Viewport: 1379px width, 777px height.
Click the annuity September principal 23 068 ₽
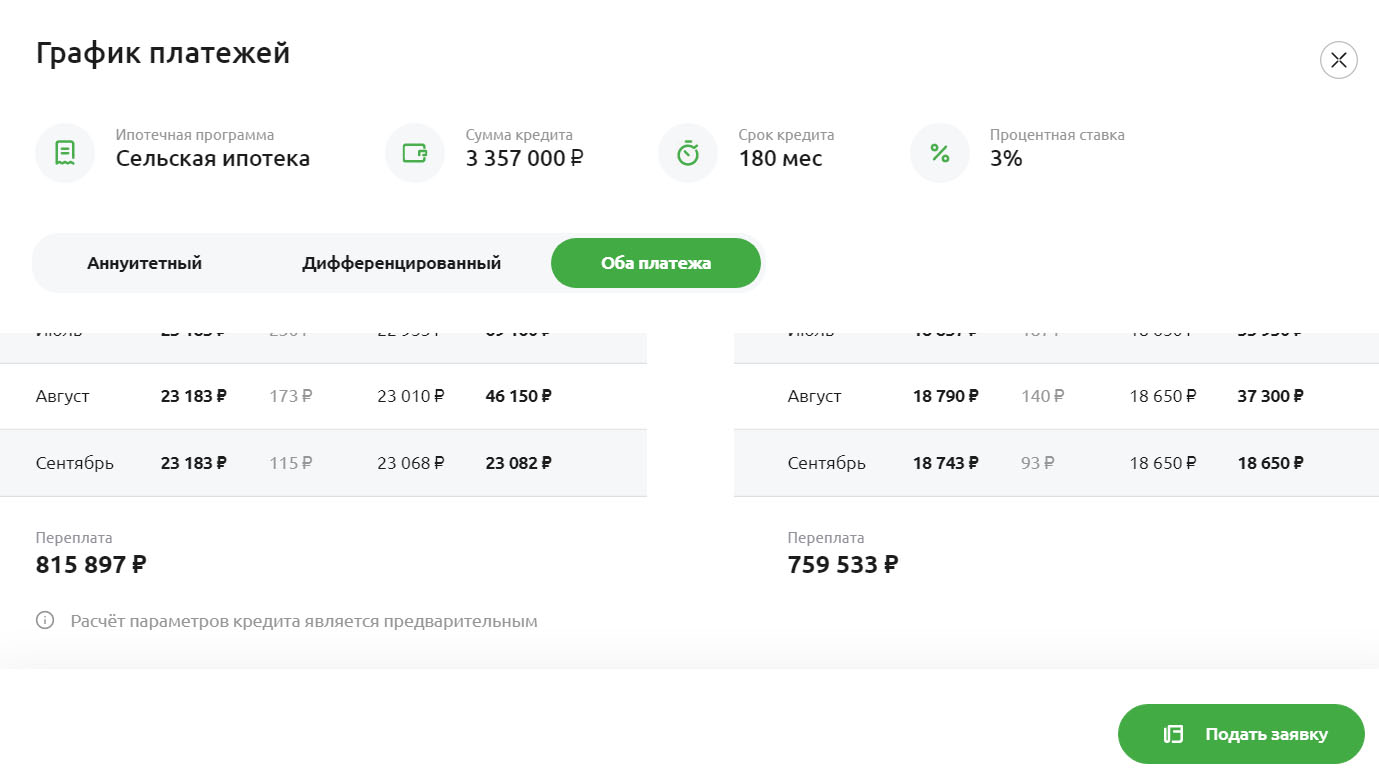tap(411, 463)
